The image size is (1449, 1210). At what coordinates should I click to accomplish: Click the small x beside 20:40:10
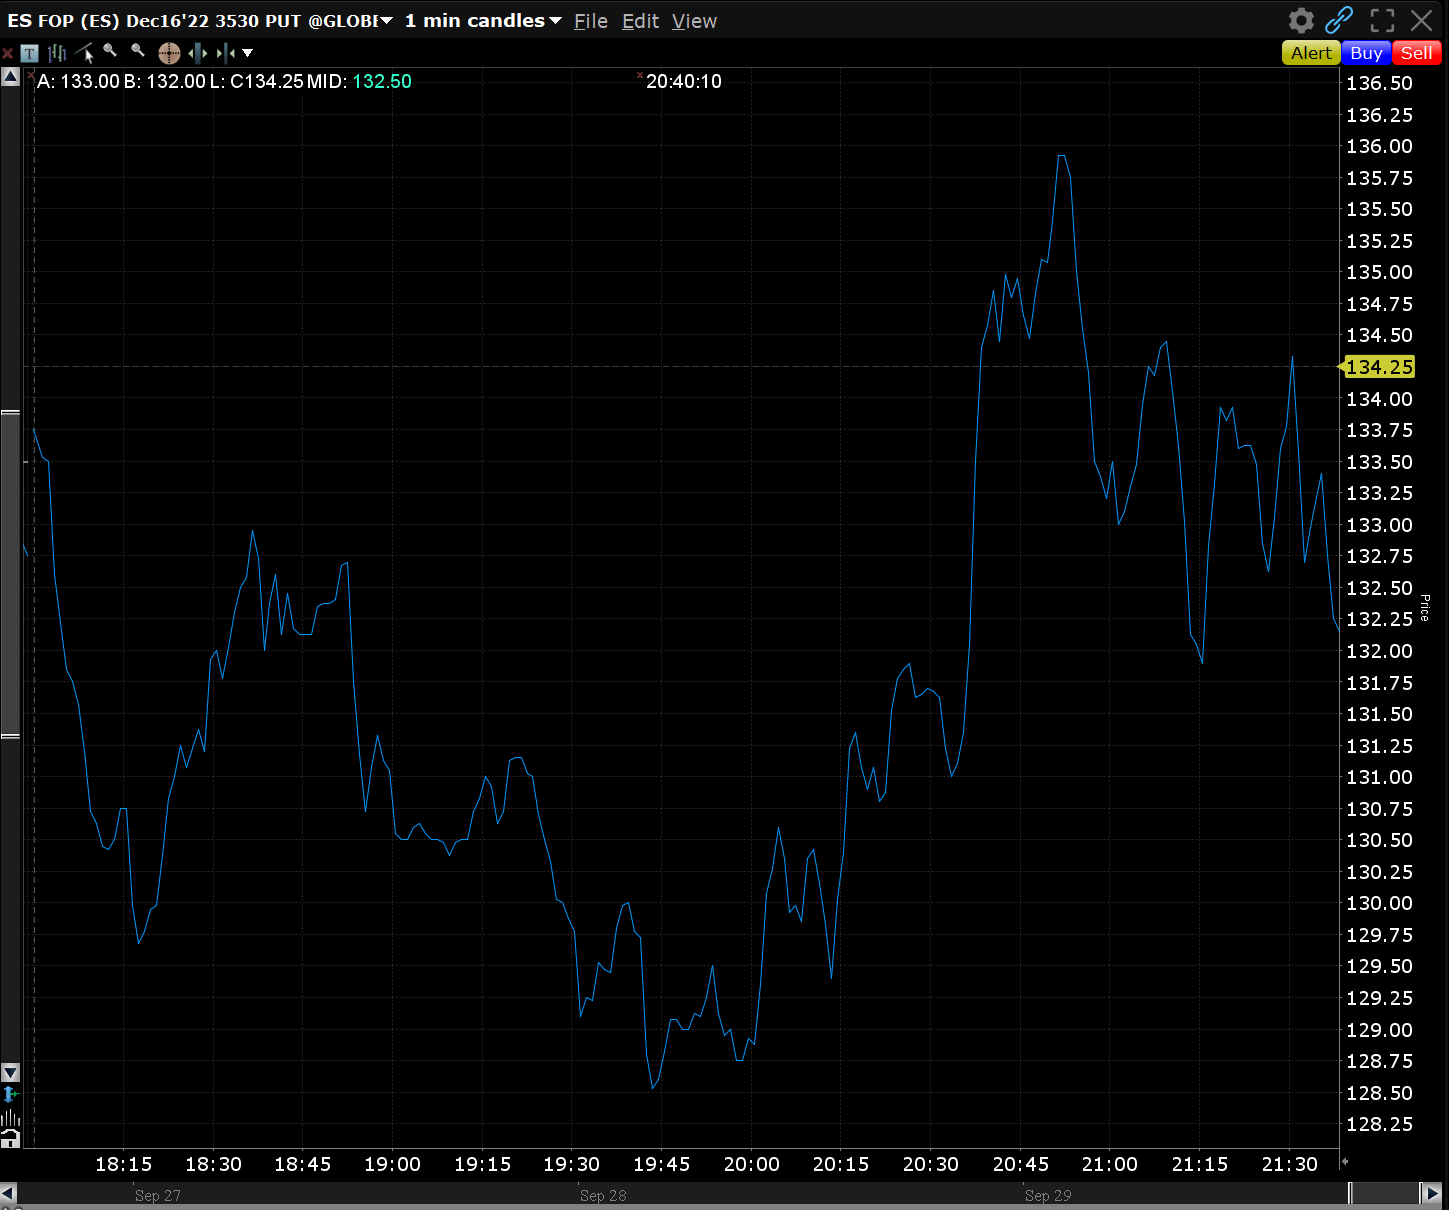pos(640,76)
